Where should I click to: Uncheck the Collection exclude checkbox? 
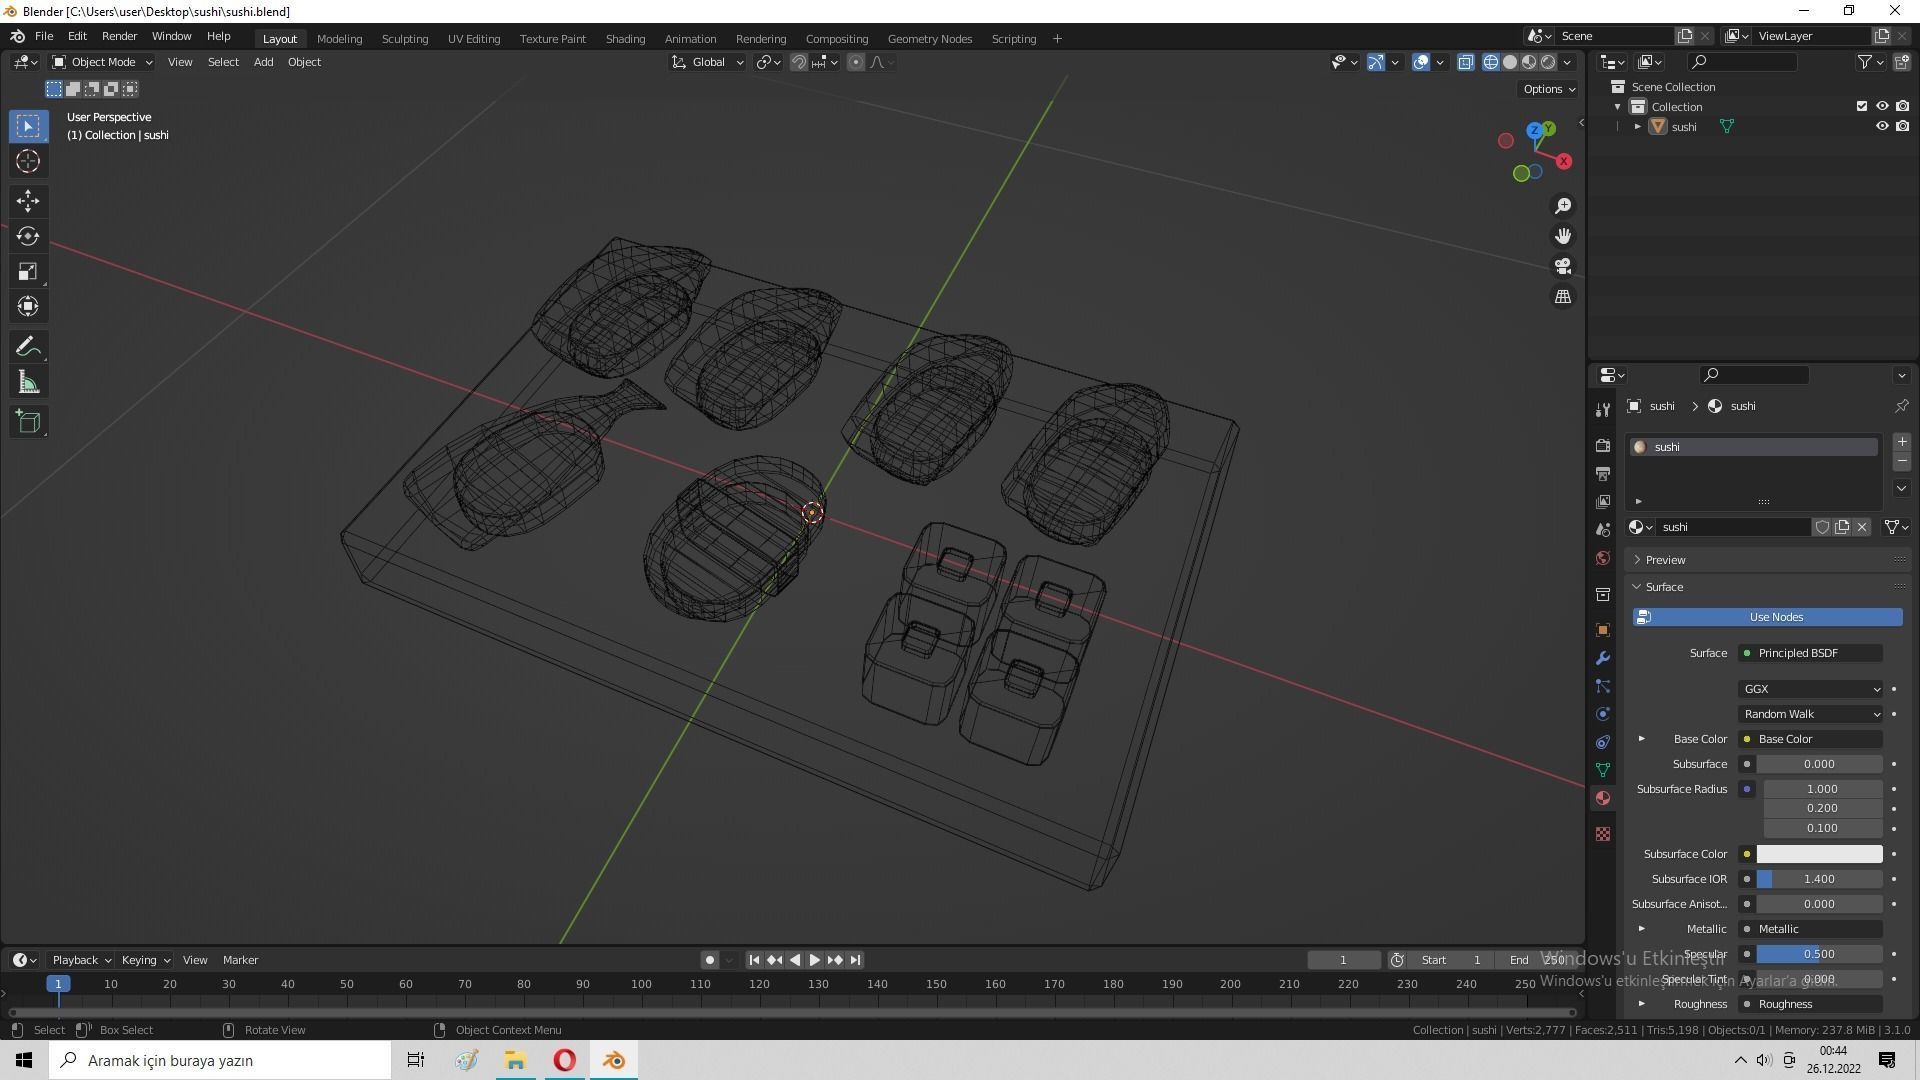point(1861,106)
